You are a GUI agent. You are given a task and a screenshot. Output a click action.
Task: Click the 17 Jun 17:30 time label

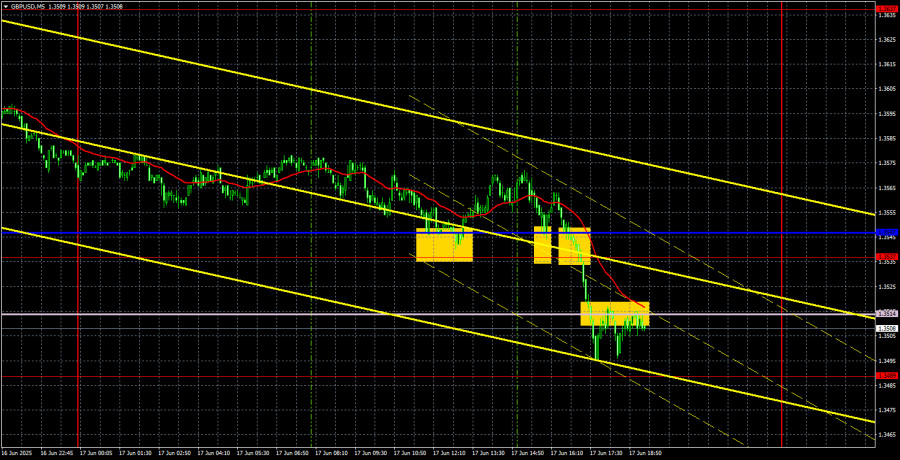click(604, 453)
